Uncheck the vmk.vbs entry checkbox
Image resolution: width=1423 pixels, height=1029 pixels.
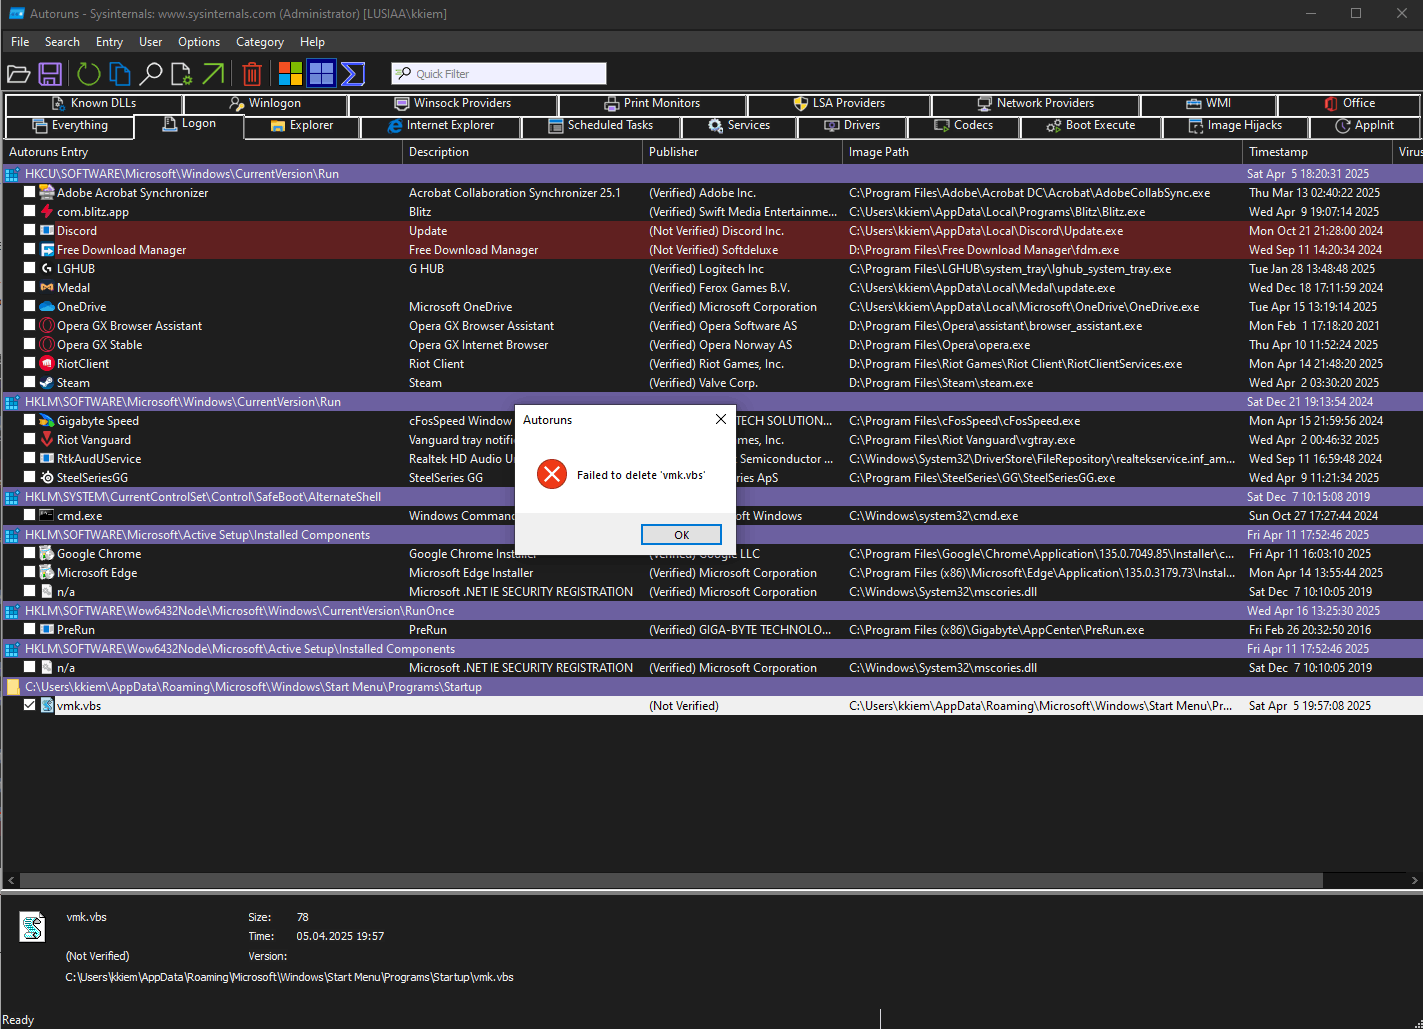[30, 705]
